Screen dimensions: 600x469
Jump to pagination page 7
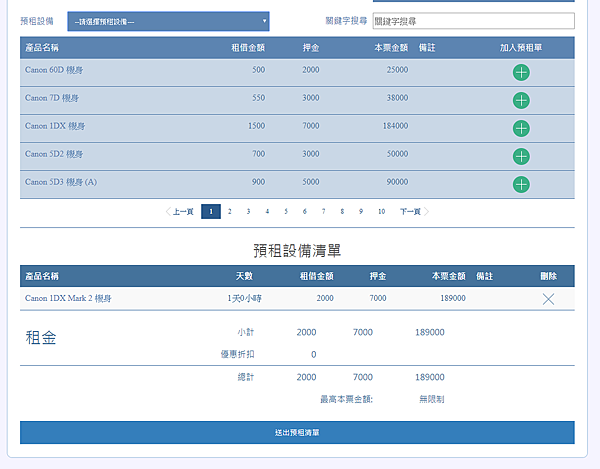(x=323, y=212)
